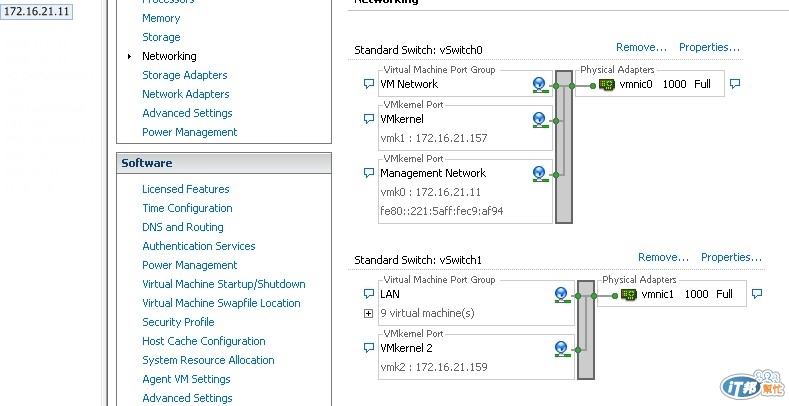Screen dimensions: 789x406
Task: Click the globe icon for VM Network
Action: point(540,85)
